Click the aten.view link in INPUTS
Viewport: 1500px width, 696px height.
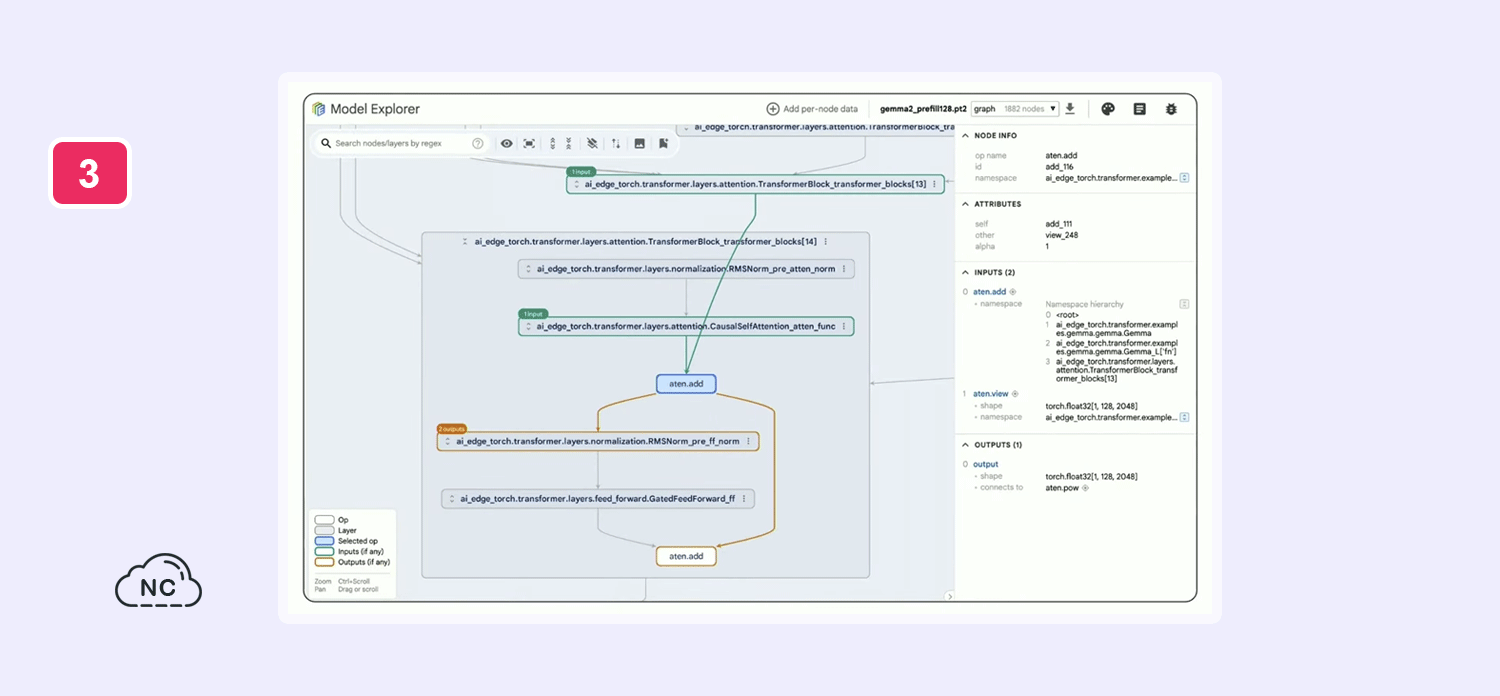point(990,394)
